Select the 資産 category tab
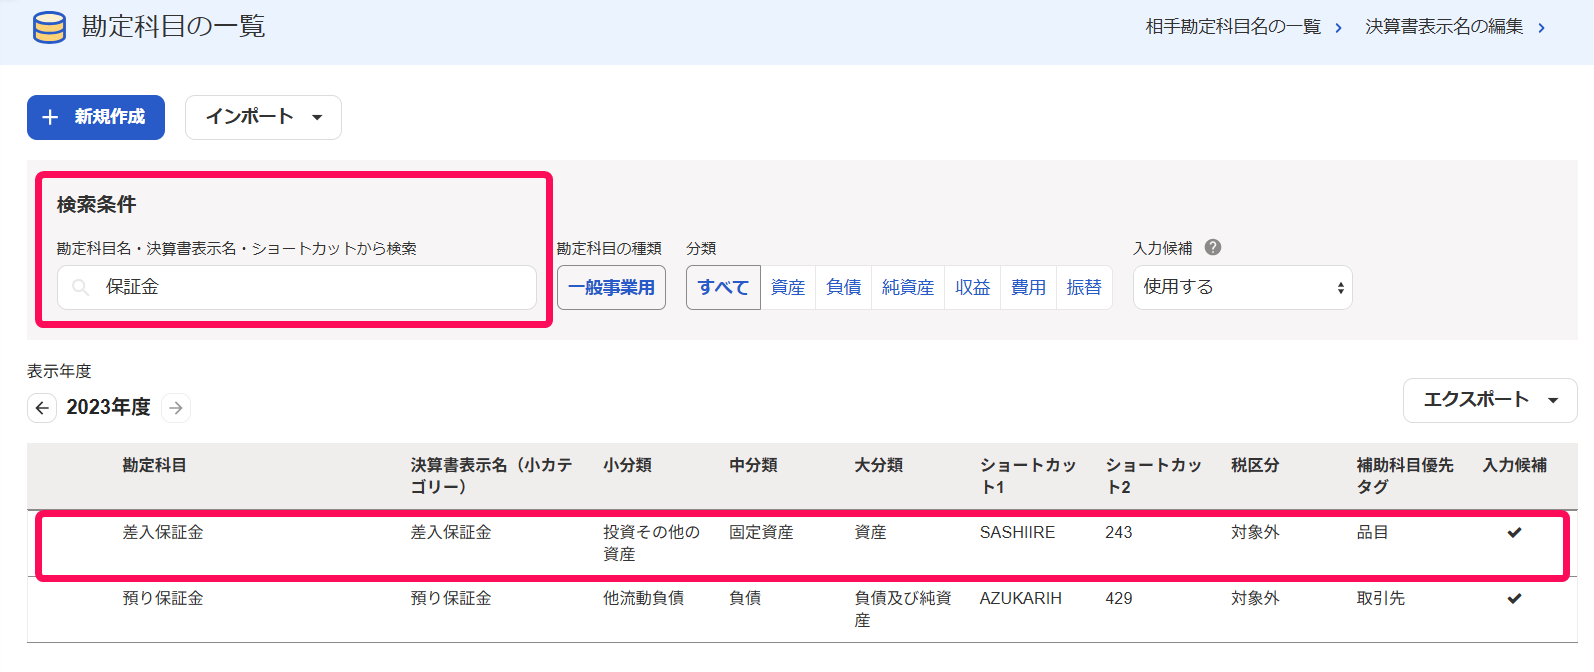The width and height of the screenshot is (1594, 672). coord(788,288)
